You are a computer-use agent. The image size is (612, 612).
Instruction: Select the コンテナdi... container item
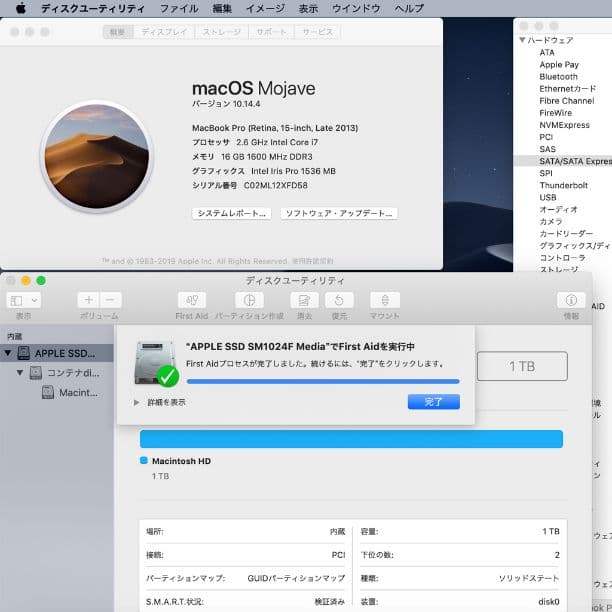[x=64, y=373]
